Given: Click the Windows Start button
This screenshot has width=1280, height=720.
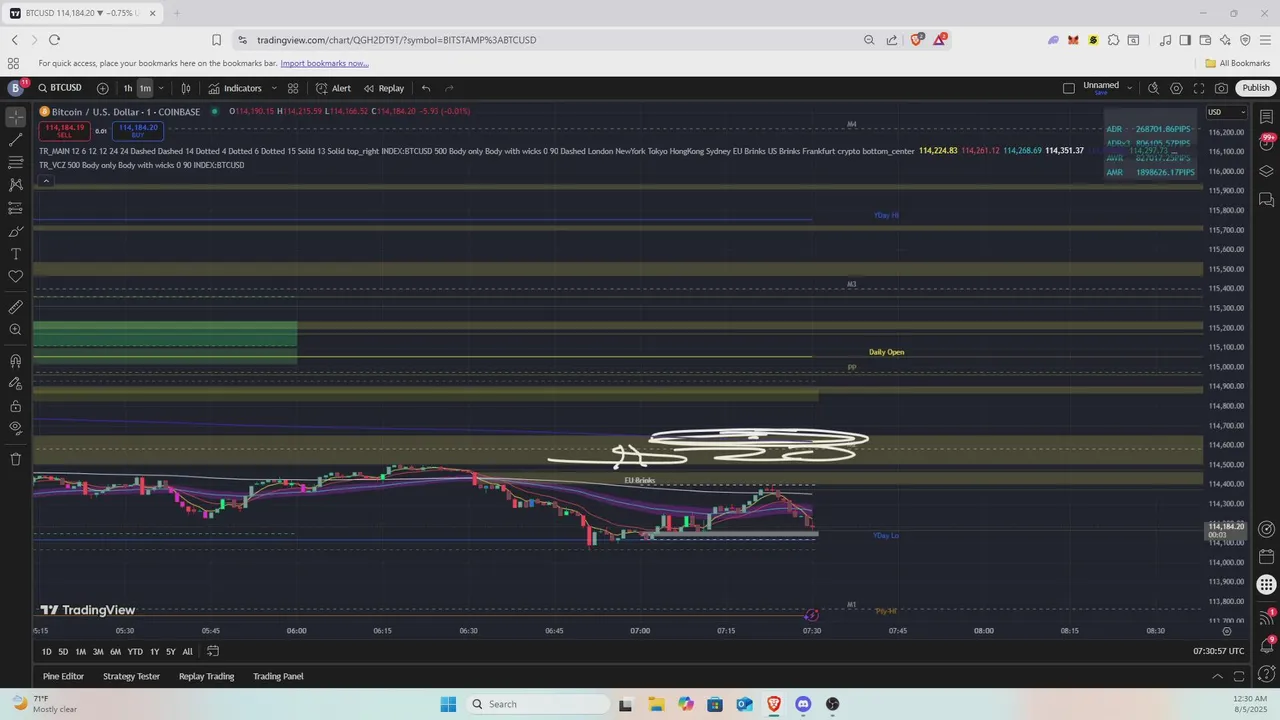Looking at the screenshot, I should tap(448, 704).
